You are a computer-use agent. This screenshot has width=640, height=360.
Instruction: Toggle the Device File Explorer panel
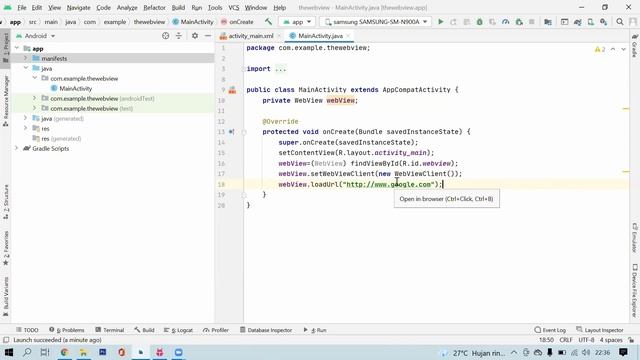(635, 291)
